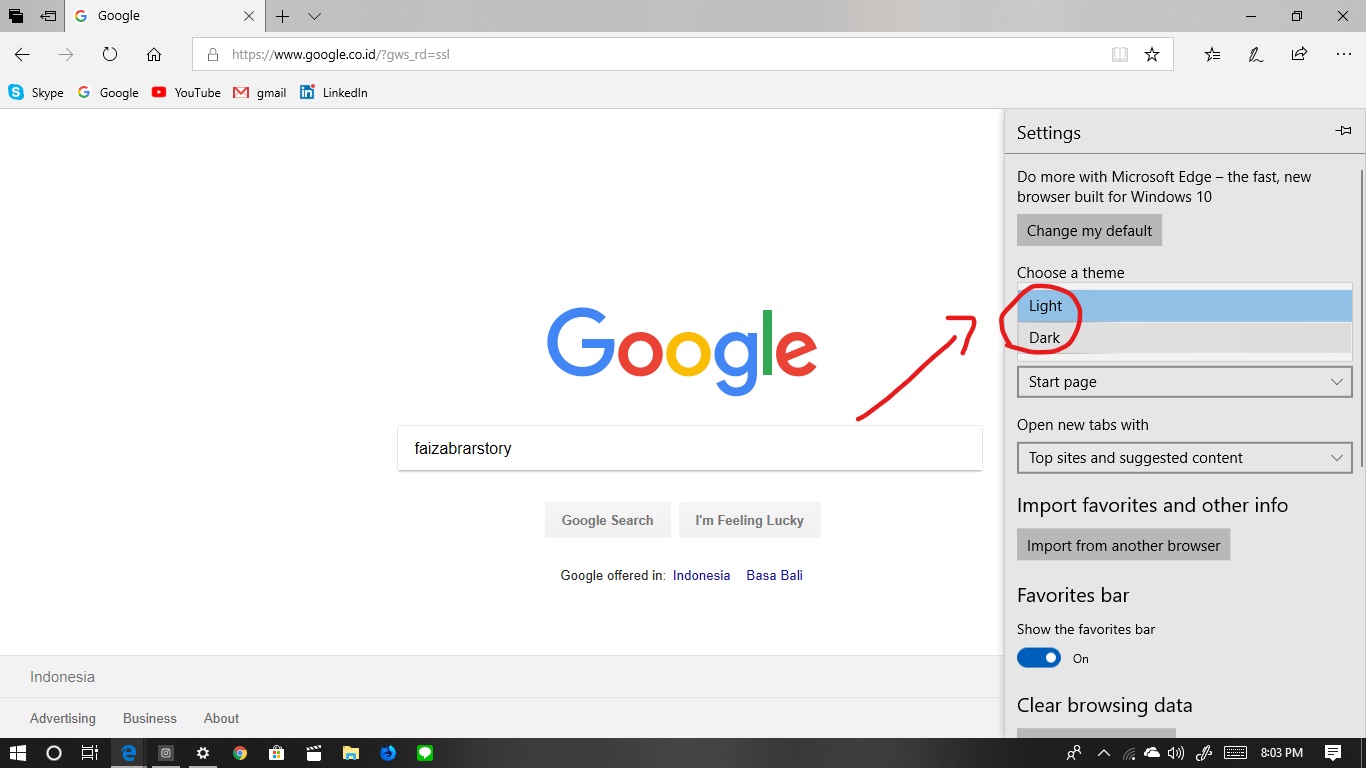Screen dimensions: 1366x768
Task: Click the Basa Bali language link
Action: click(x=774, y=575)
